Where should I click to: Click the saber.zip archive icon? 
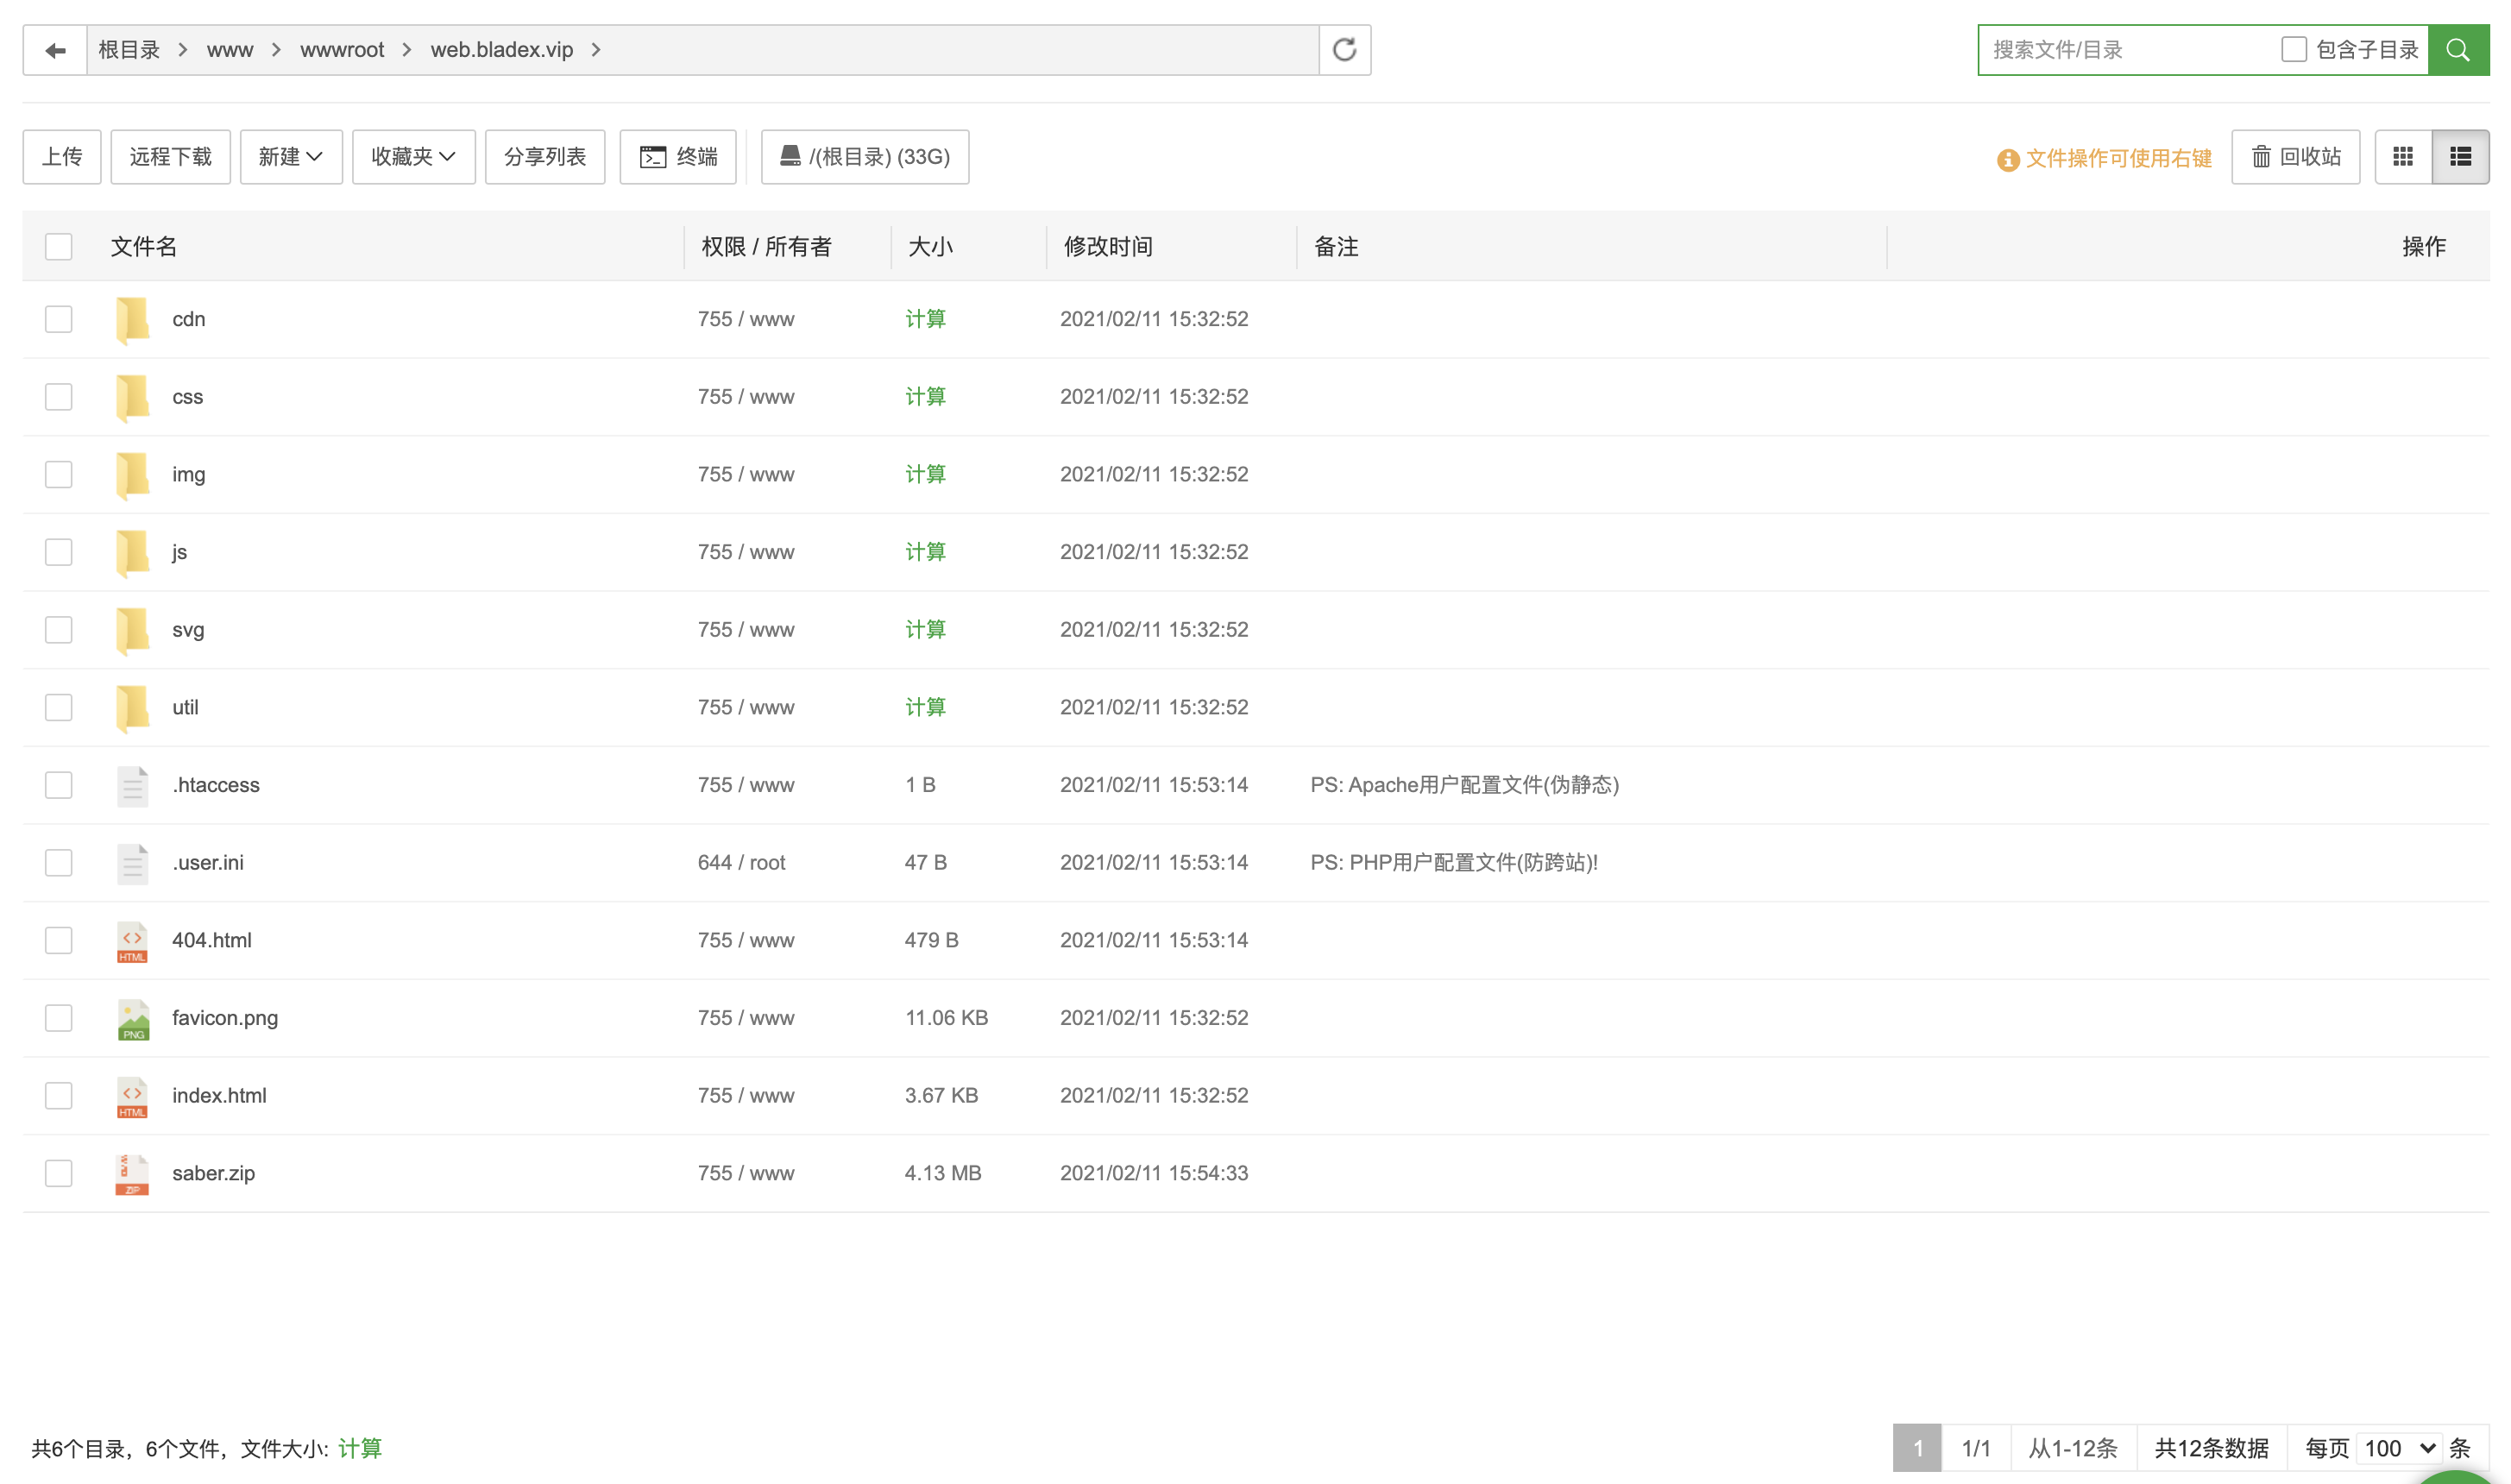(x=132, y=1174)
